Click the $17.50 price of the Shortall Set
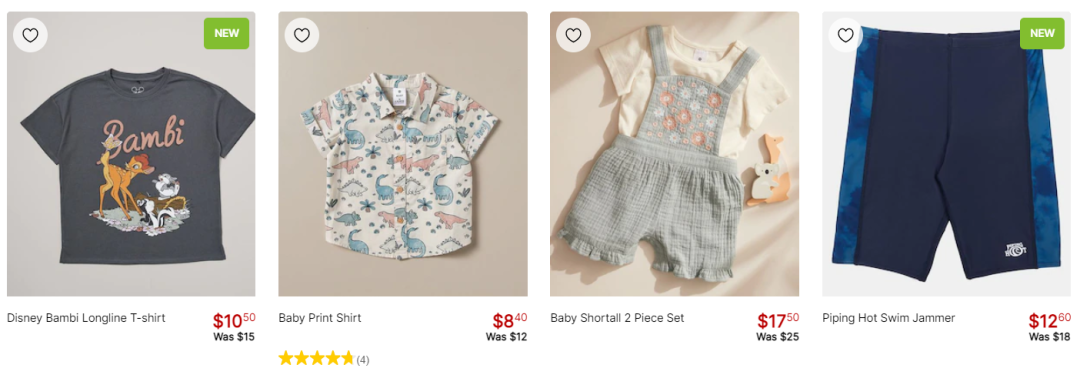The image size is (1080, 385). pyautogui.click(x=778, y=320)
